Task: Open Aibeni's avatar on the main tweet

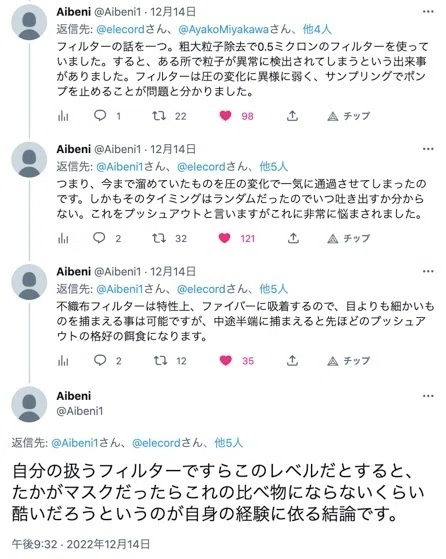Action: point(29,404)
